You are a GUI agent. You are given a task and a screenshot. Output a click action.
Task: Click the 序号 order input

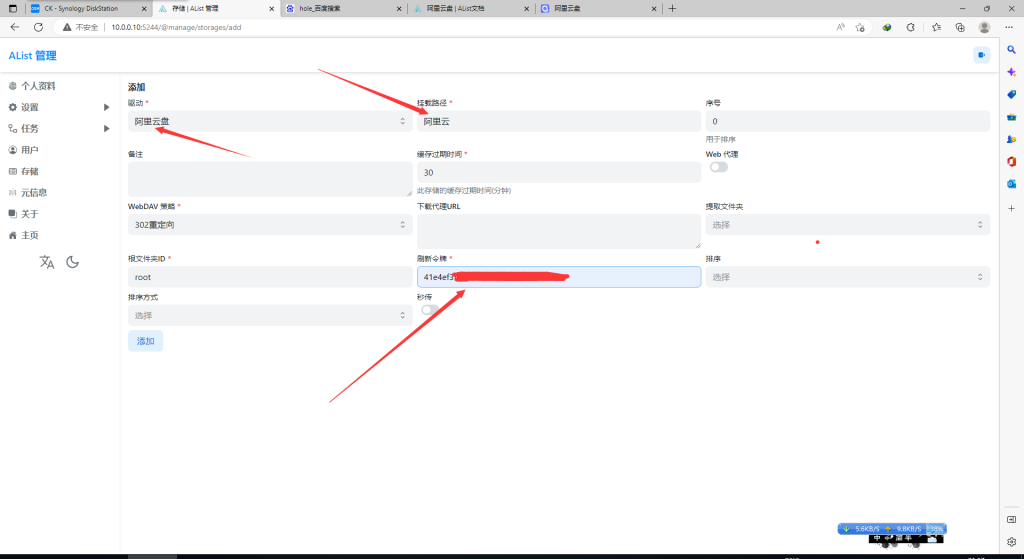848,121
